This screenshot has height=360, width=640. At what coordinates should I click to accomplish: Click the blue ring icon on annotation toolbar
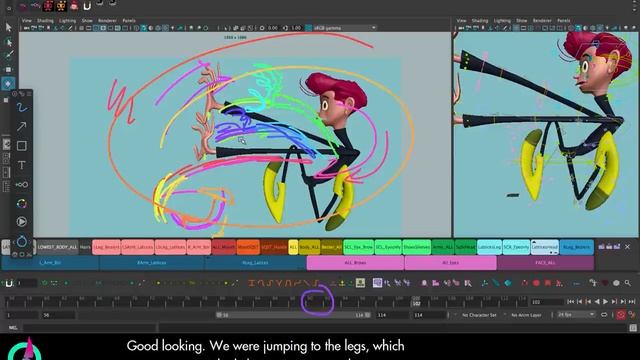[22, 241]
